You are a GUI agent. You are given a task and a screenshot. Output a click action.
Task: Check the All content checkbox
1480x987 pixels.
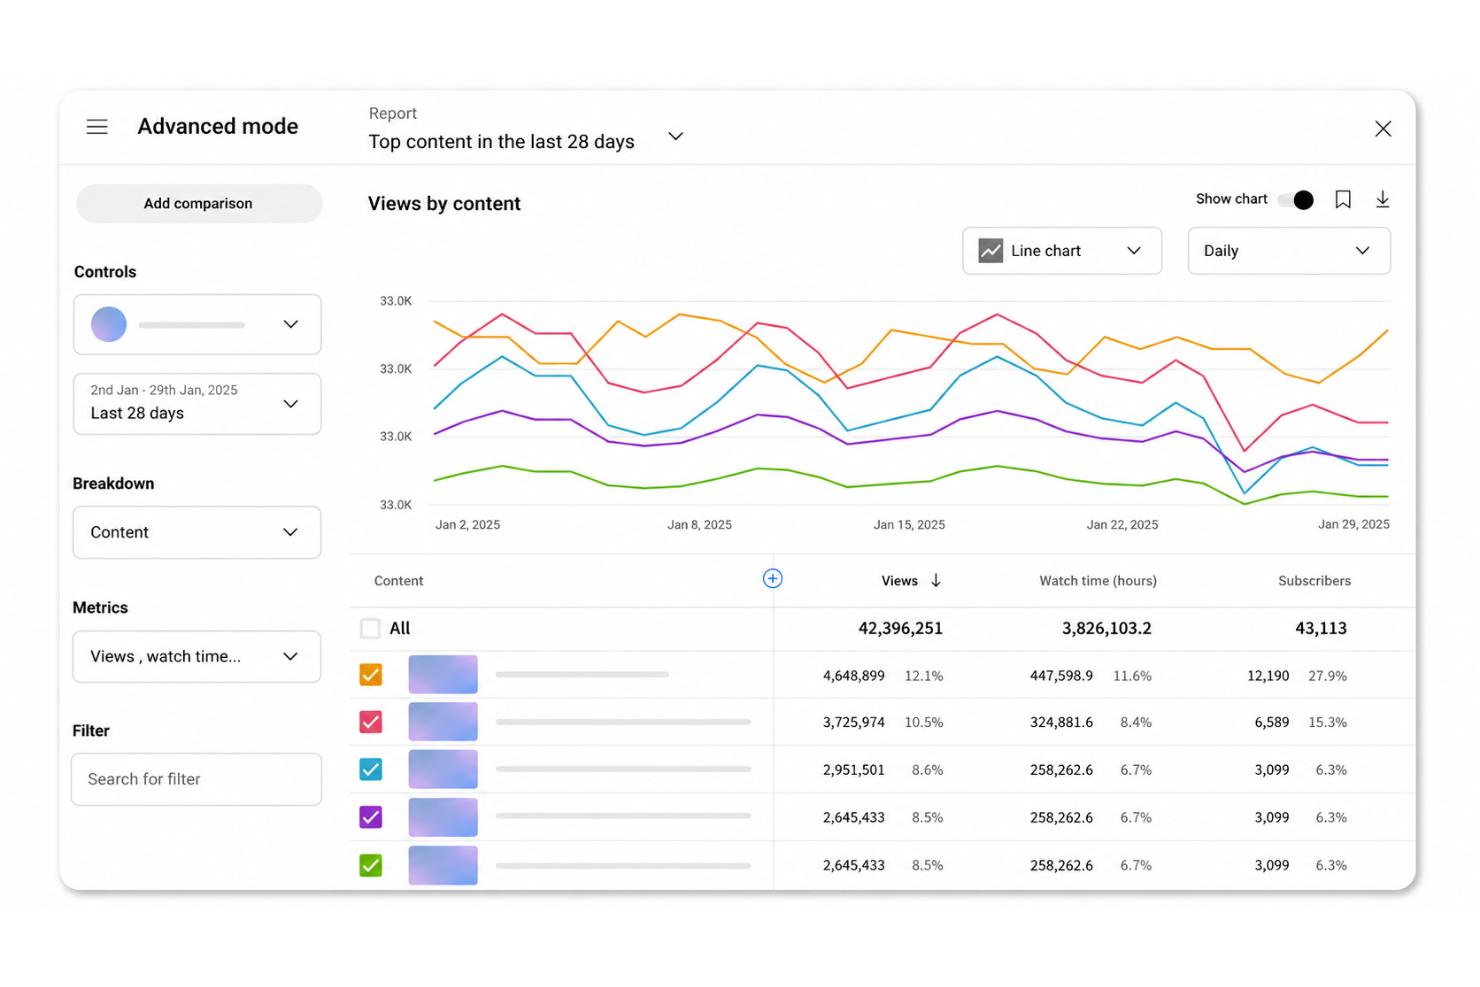tap(370, 628)
